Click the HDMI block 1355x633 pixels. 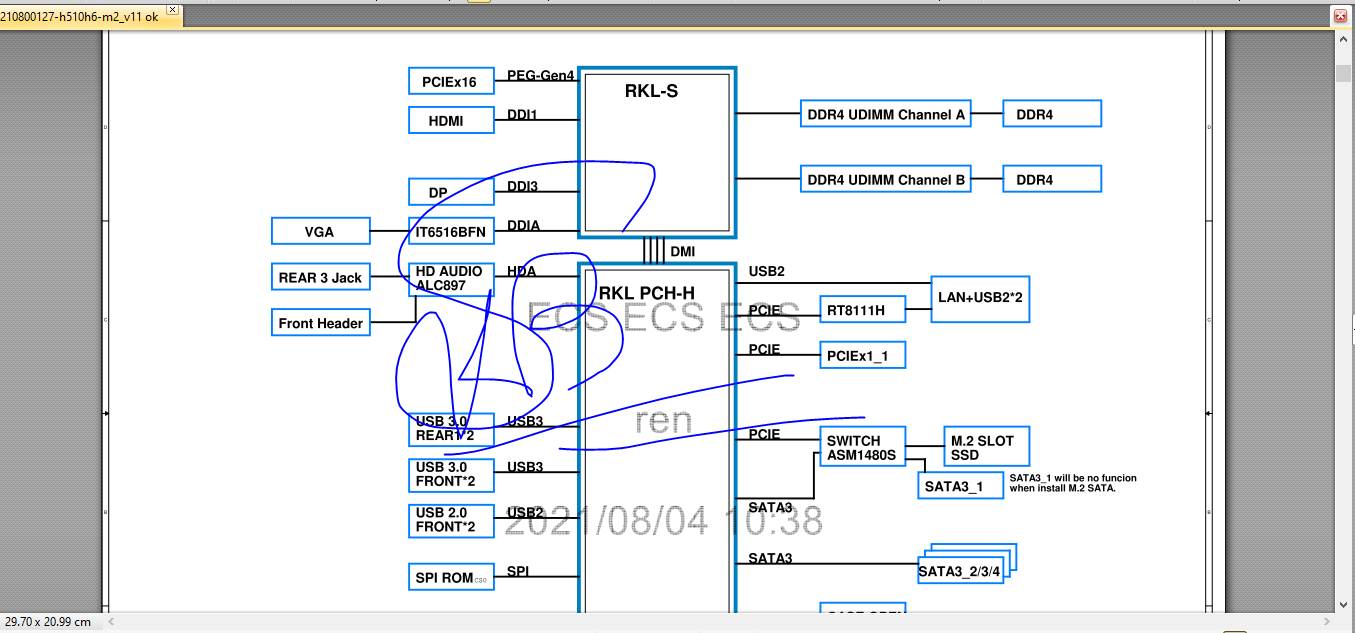coord(451,120)
